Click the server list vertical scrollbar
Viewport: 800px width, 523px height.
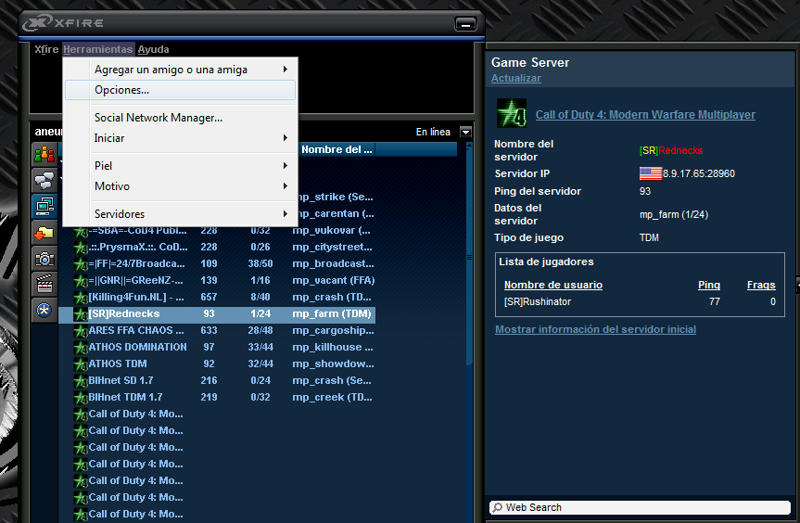tap(469, 255)
